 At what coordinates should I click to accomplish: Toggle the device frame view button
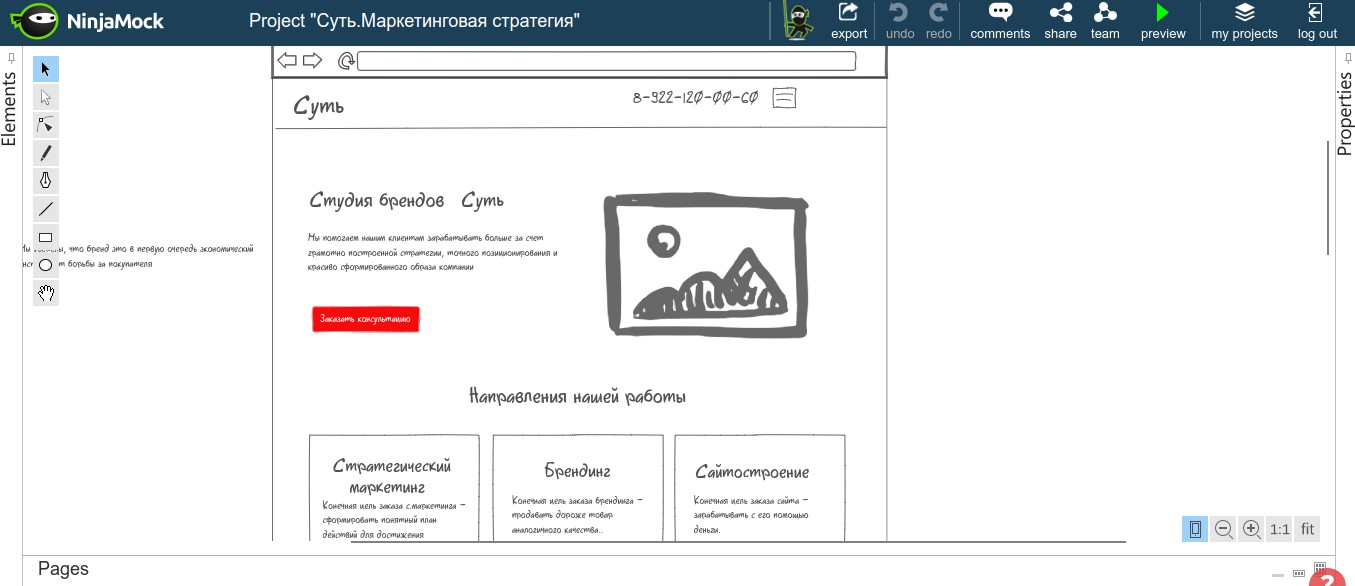pos(1195,529)
